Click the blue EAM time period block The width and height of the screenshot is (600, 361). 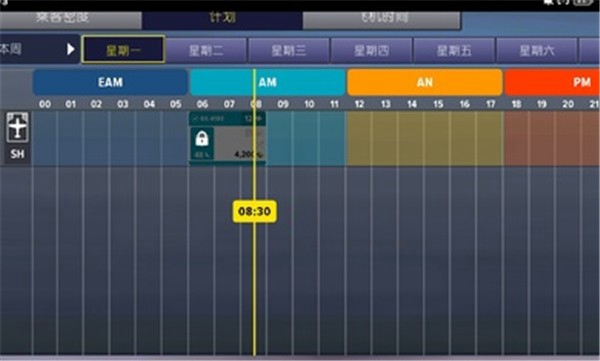[110, 82]
